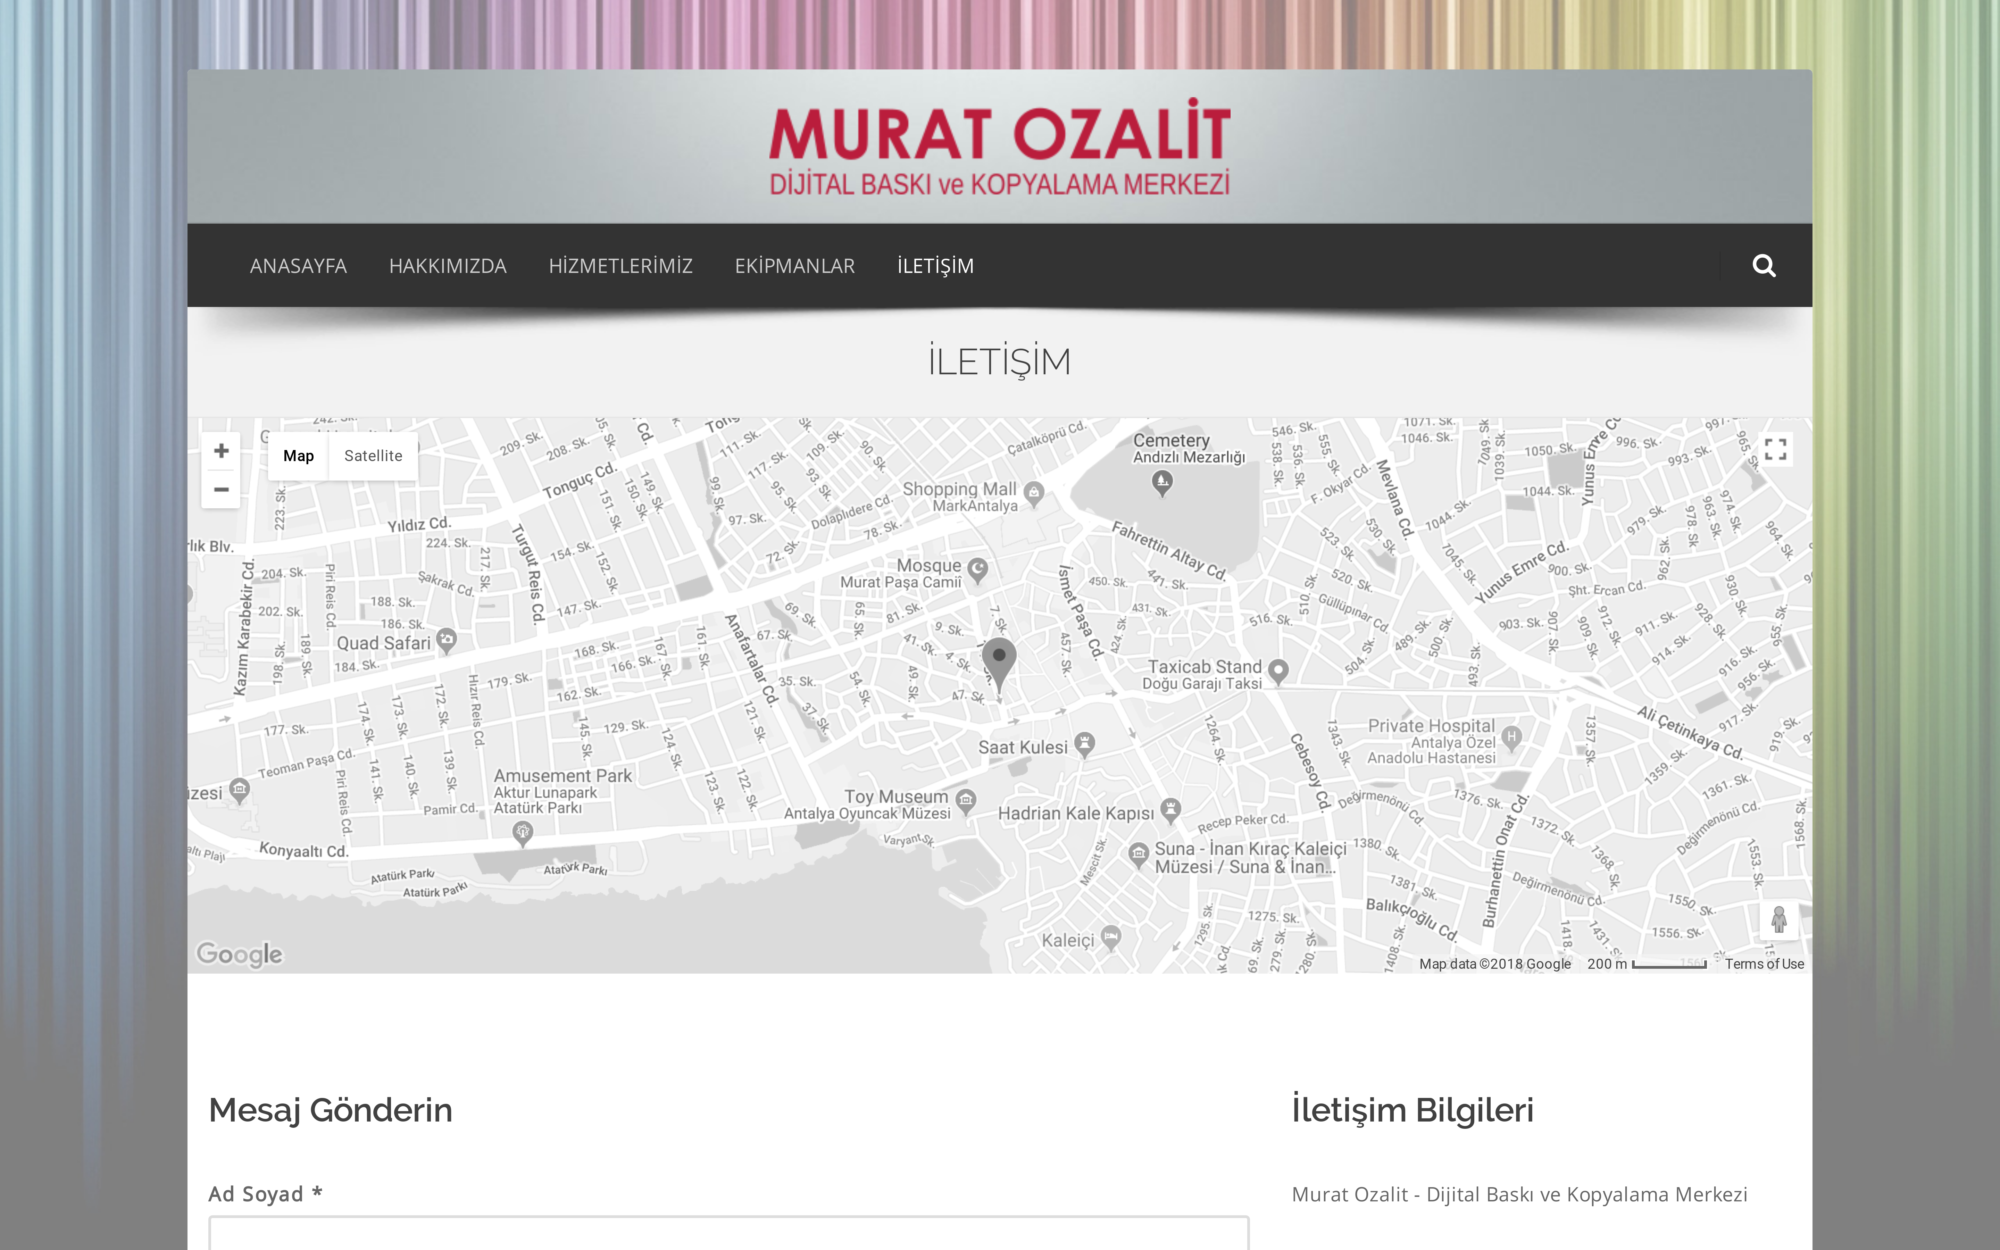2000x1250 pixels.
Task: Click the Shopping Mall map label
Action: click(x=959, y=489)
